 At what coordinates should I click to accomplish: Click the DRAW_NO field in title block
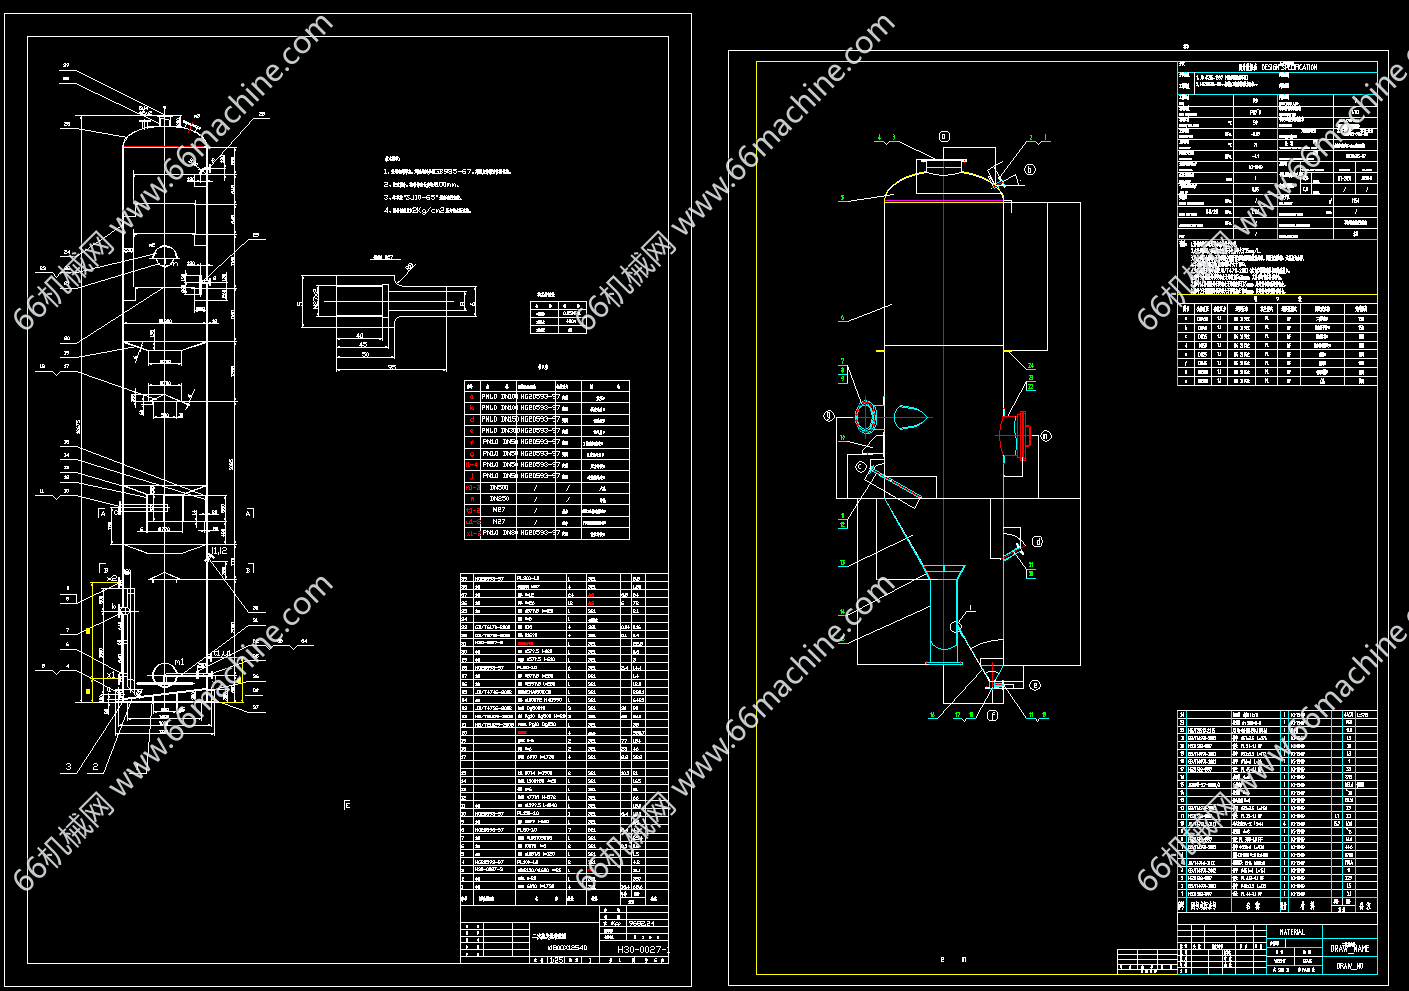point(1349,966)
